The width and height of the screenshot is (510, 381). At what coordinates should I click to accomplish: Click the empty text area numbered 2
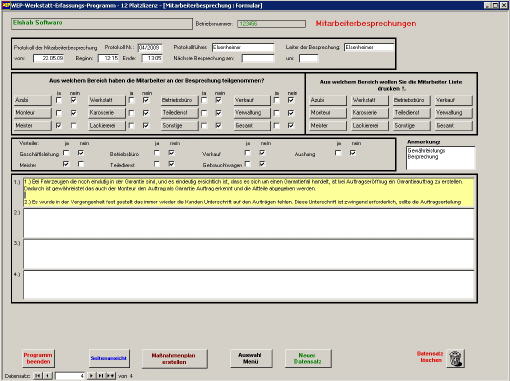(x=249, y=224)
